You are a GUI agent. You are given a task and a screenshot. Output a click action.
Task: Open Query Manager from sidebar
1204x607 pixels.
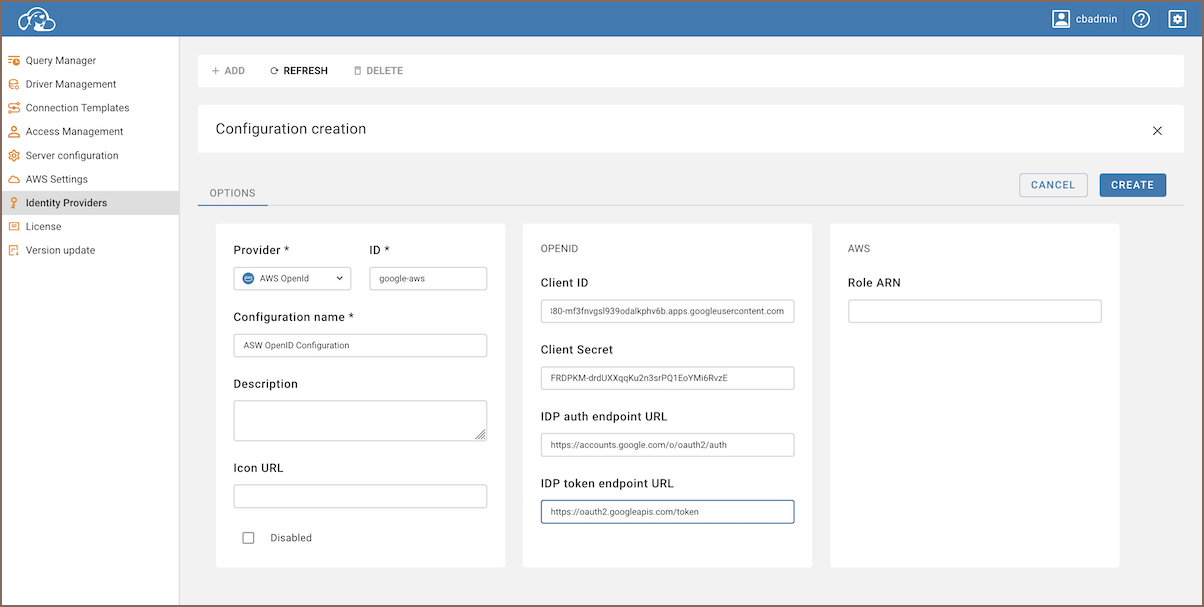coord(60,61)
